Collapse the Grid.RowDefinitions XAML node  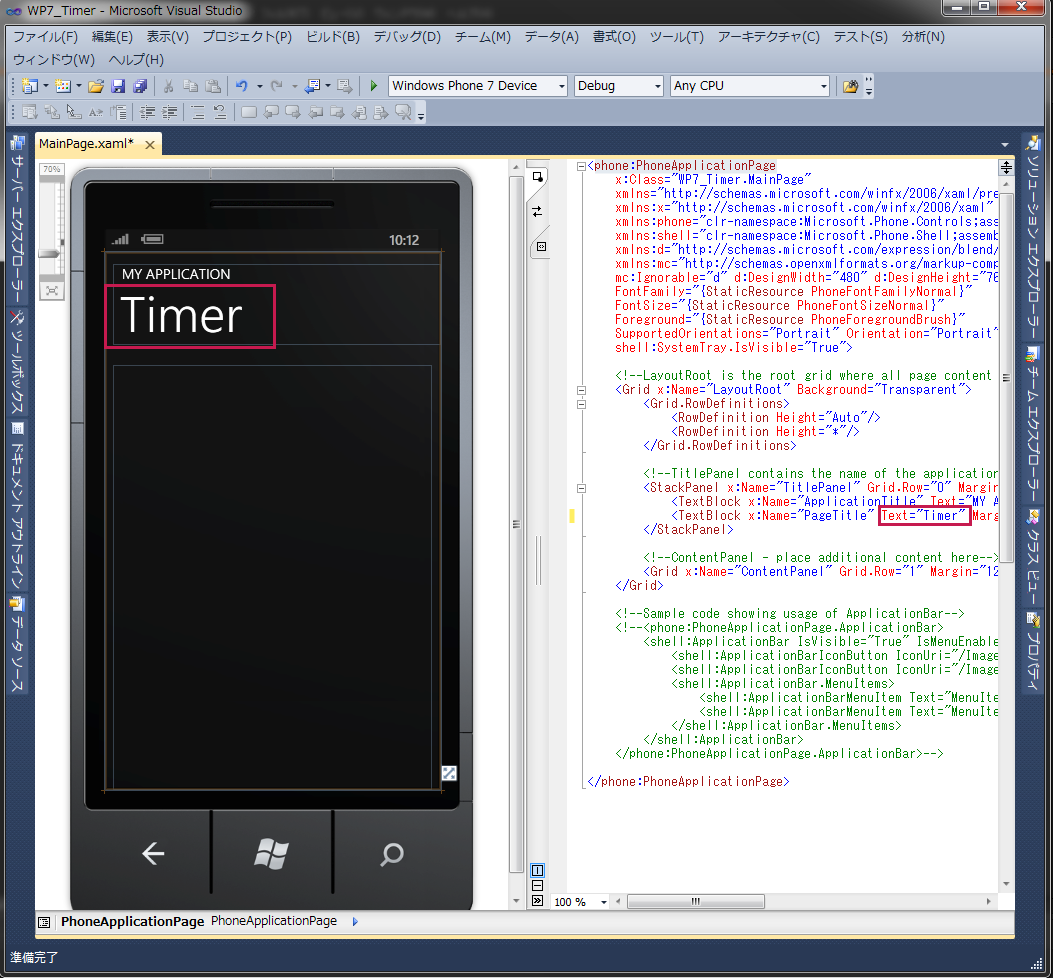[x=581, y=404]
